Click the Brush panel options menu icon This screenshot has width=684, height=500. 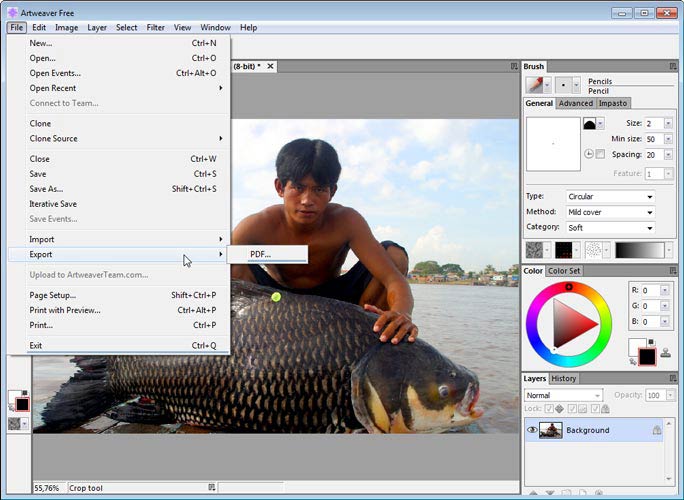tap(673, 67)
